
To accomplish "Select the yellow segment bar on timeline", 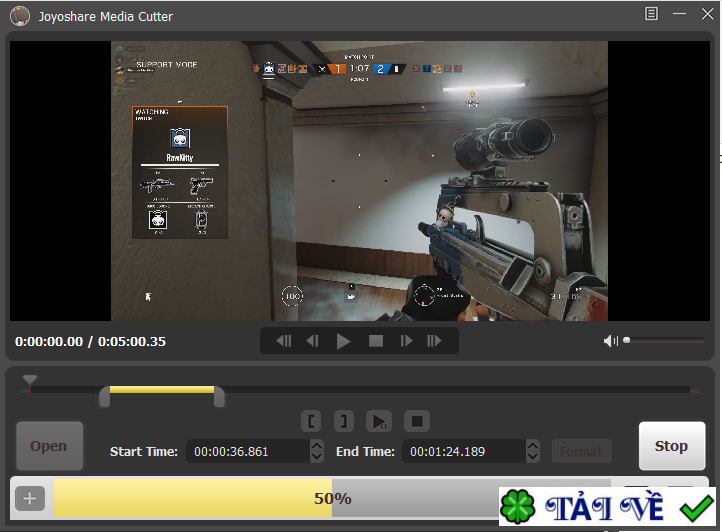I will click(x=162, y=390).
